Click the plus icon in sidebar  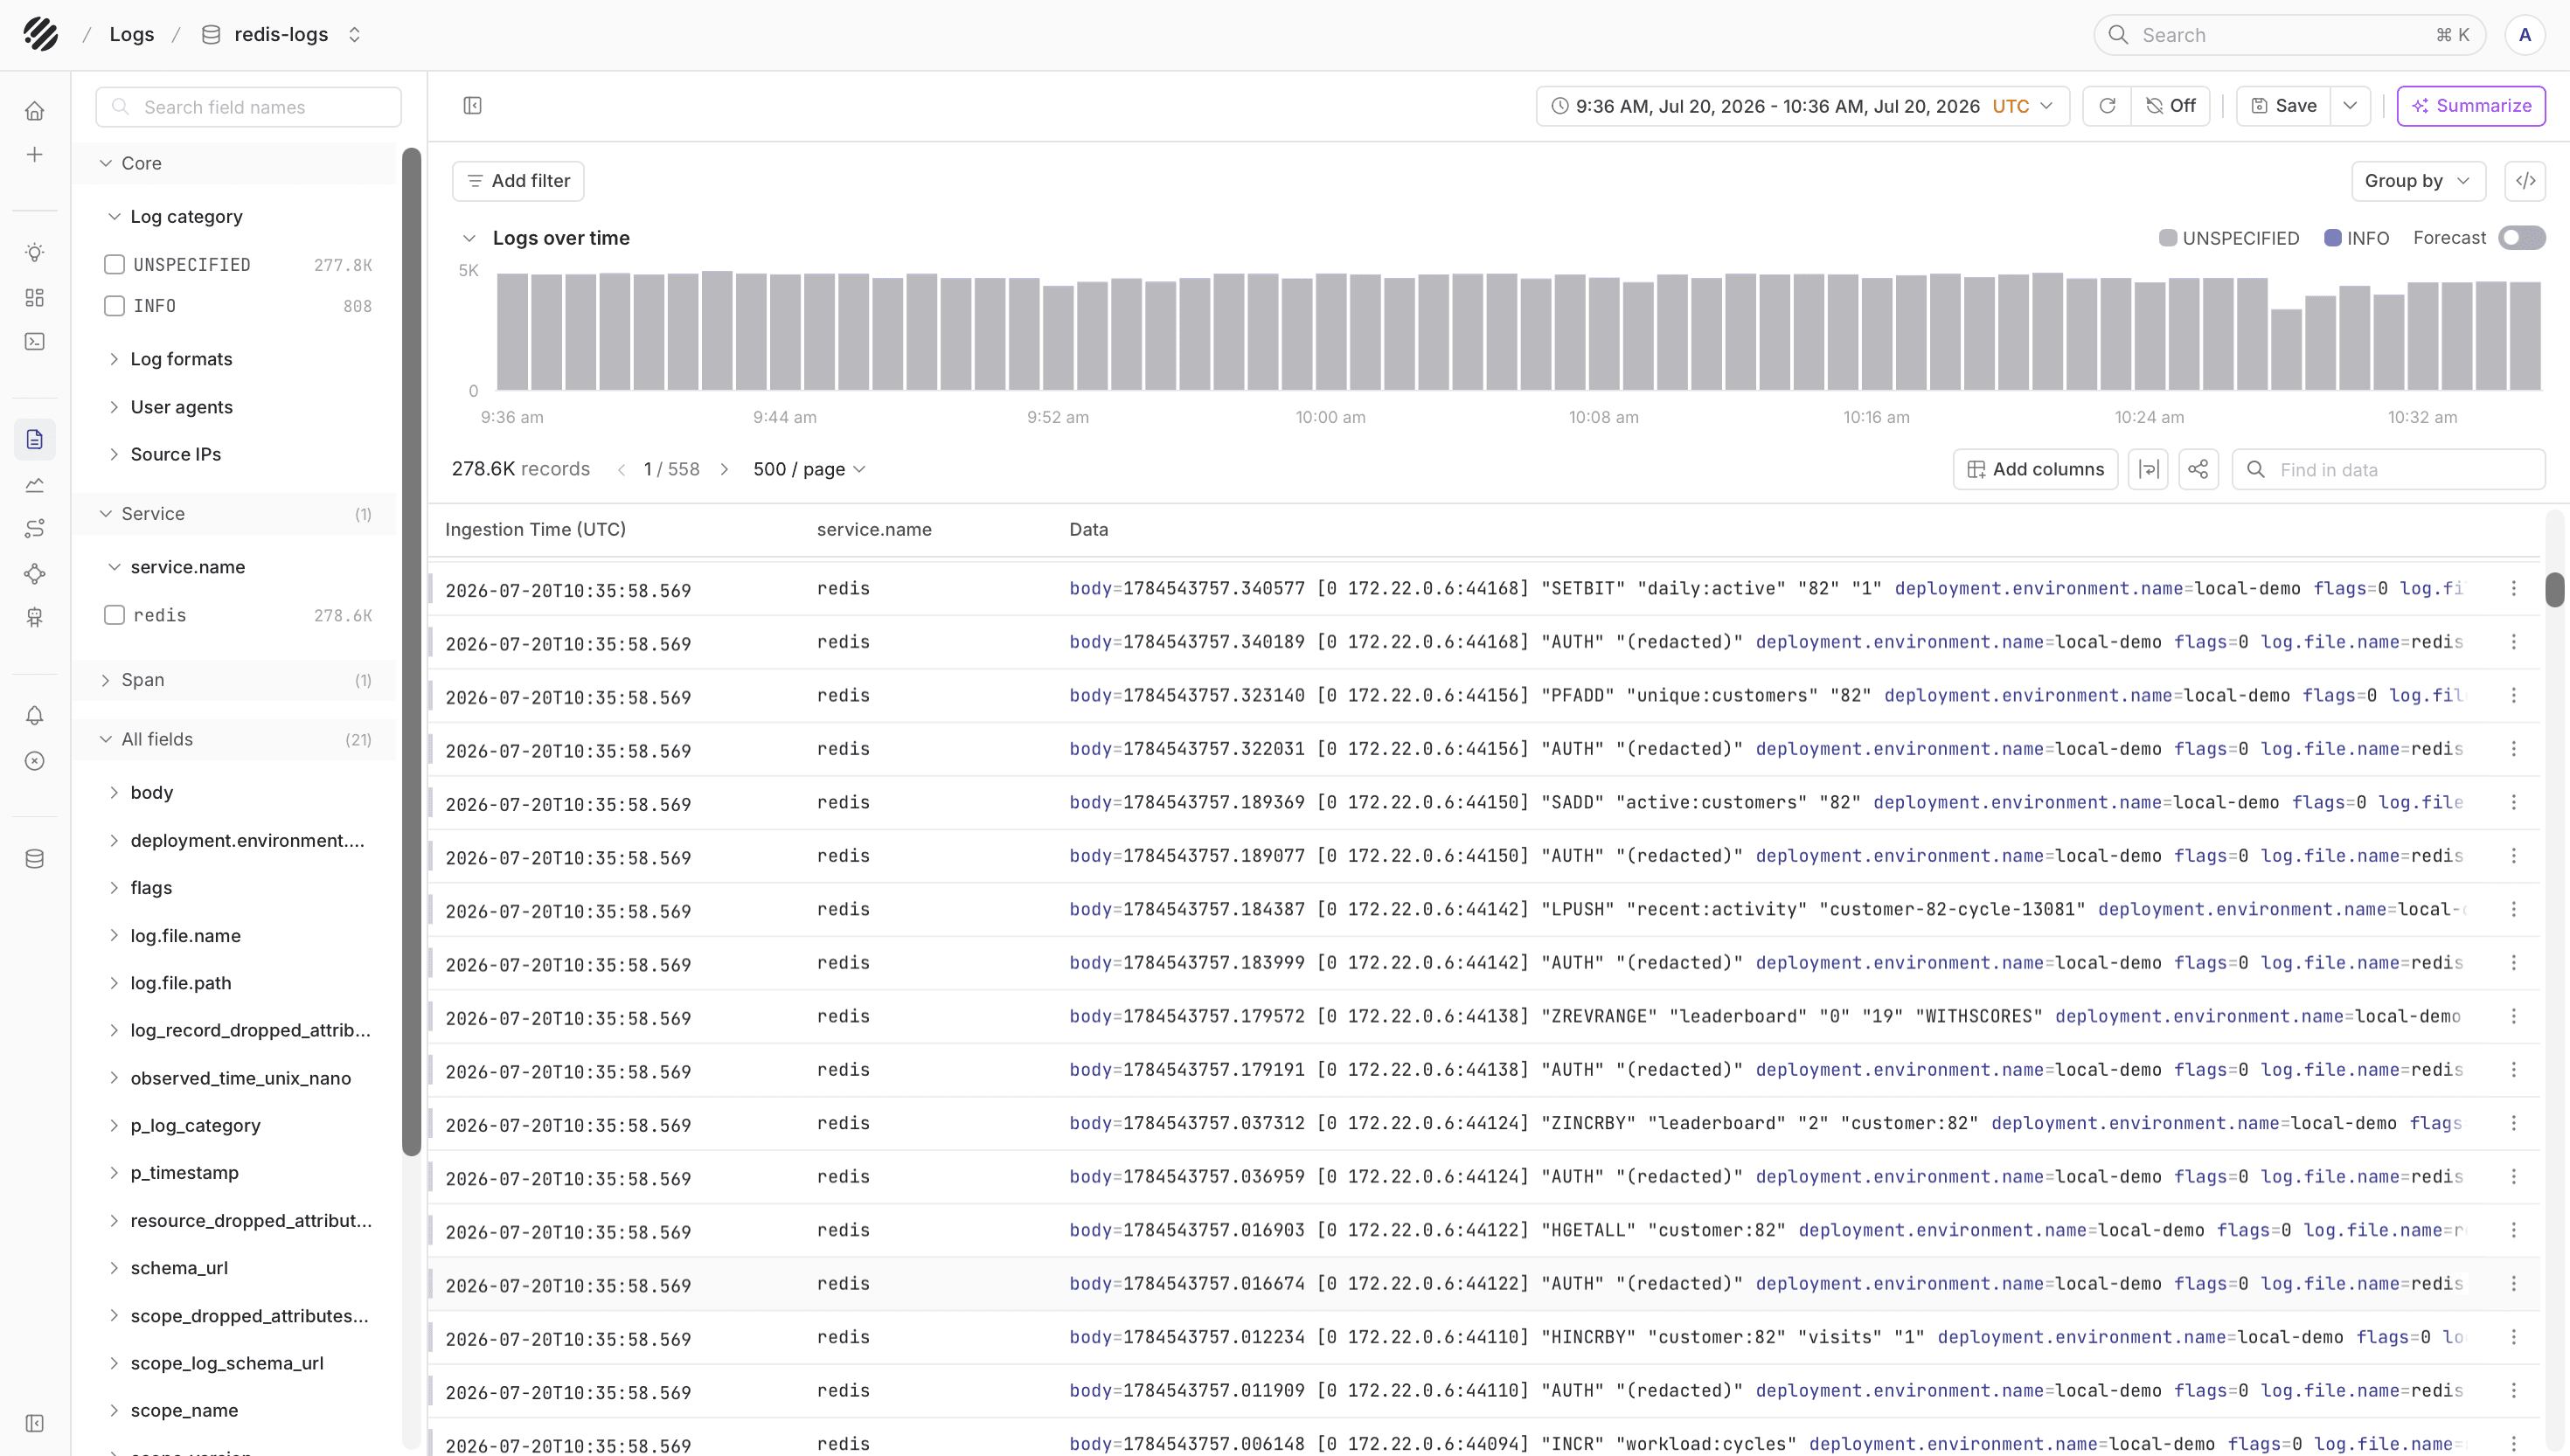(35, 155)
